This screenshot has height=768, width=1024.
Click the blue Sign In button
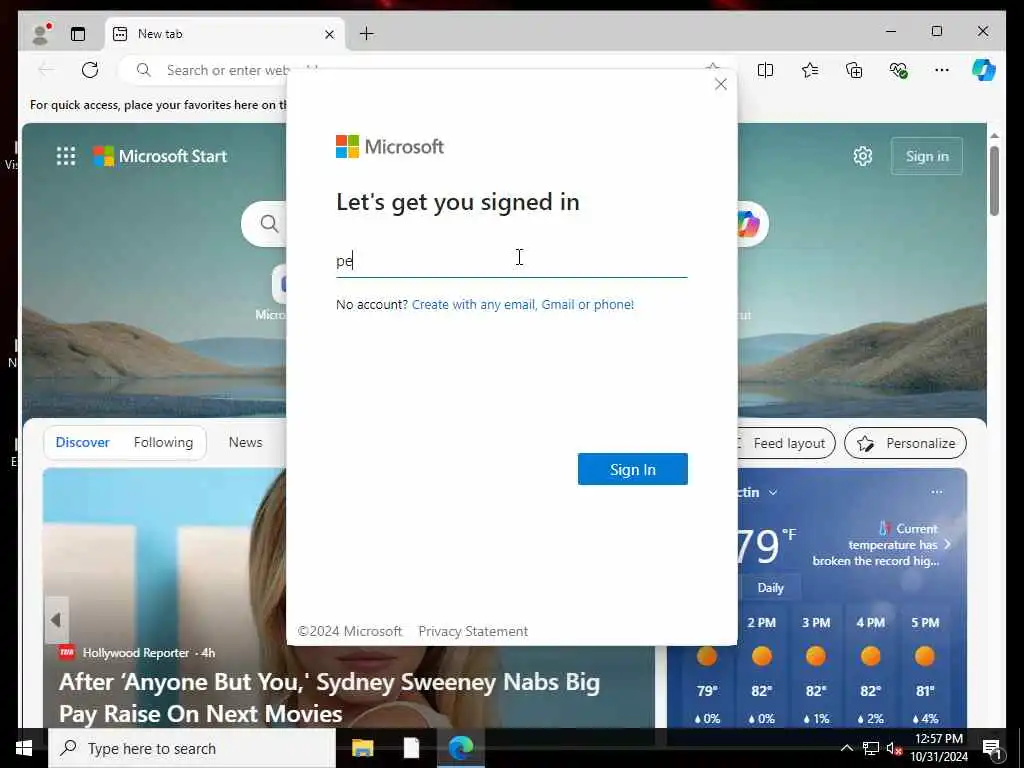(633, 469)
